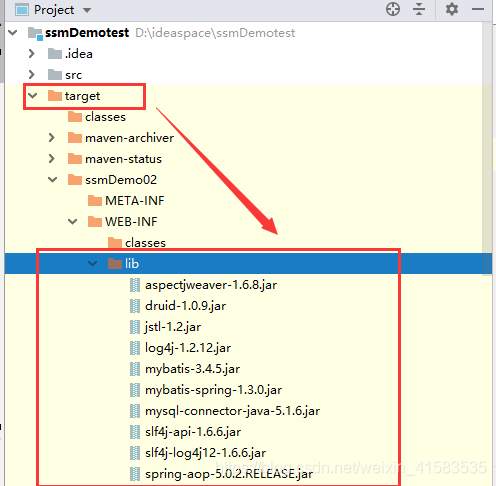
Task: Click the ssmDemotest module folder icon
Action: (x=35, y=33)
